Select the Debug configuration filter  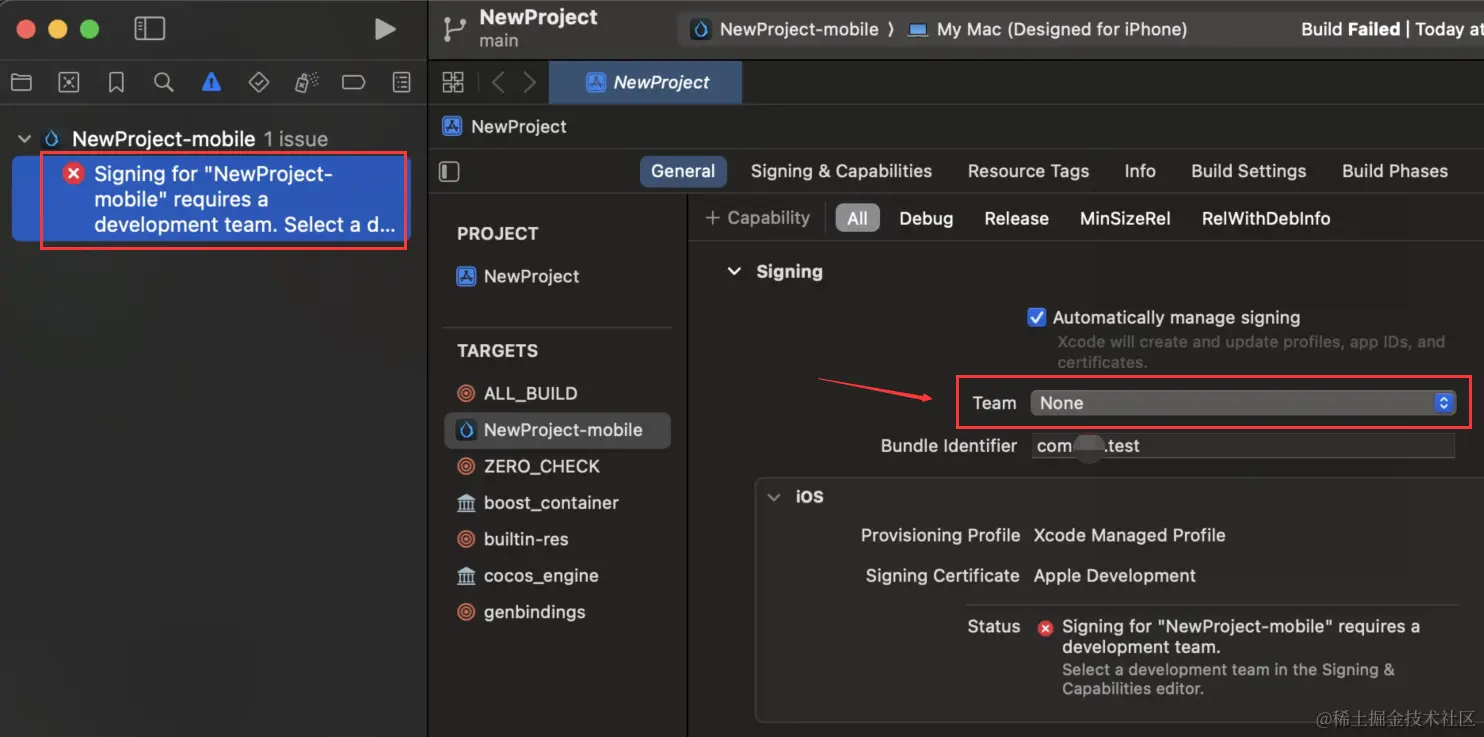925,218
